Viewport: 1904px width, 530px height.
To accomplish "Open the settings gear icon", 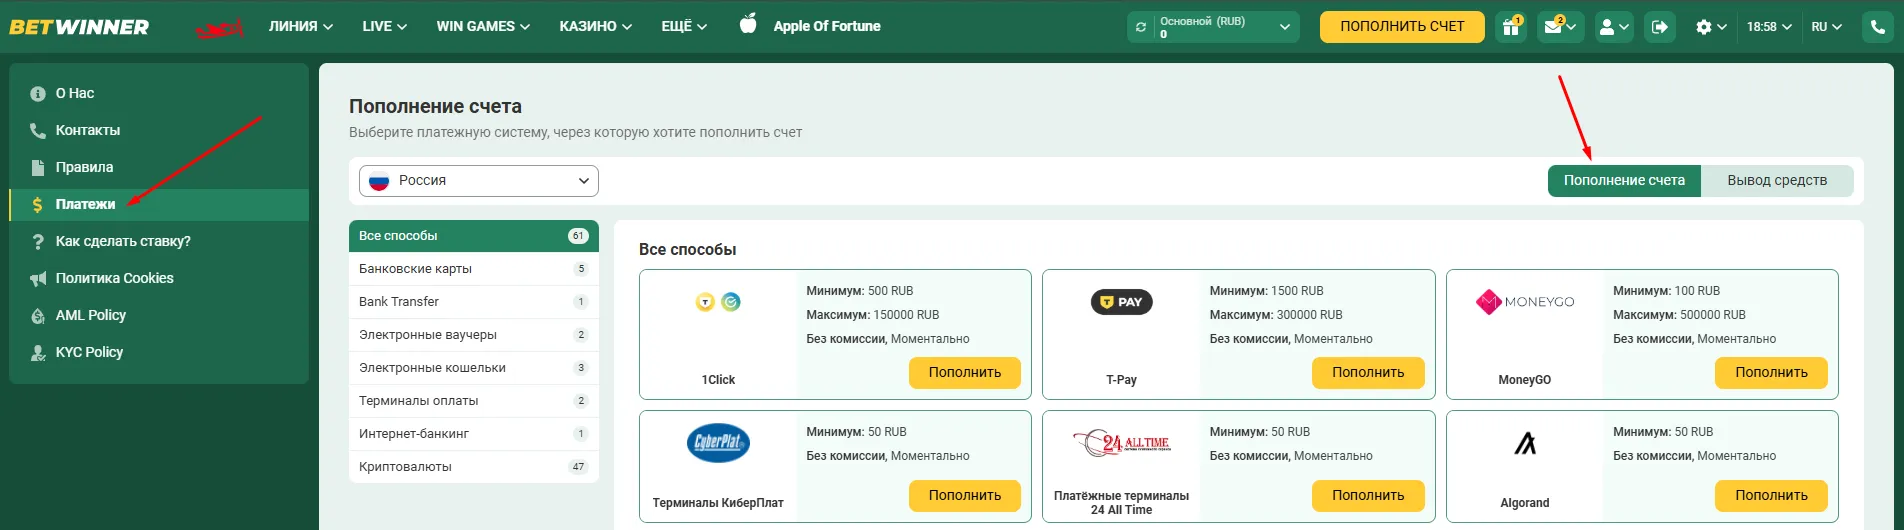I will click(x=1711, y=27).
